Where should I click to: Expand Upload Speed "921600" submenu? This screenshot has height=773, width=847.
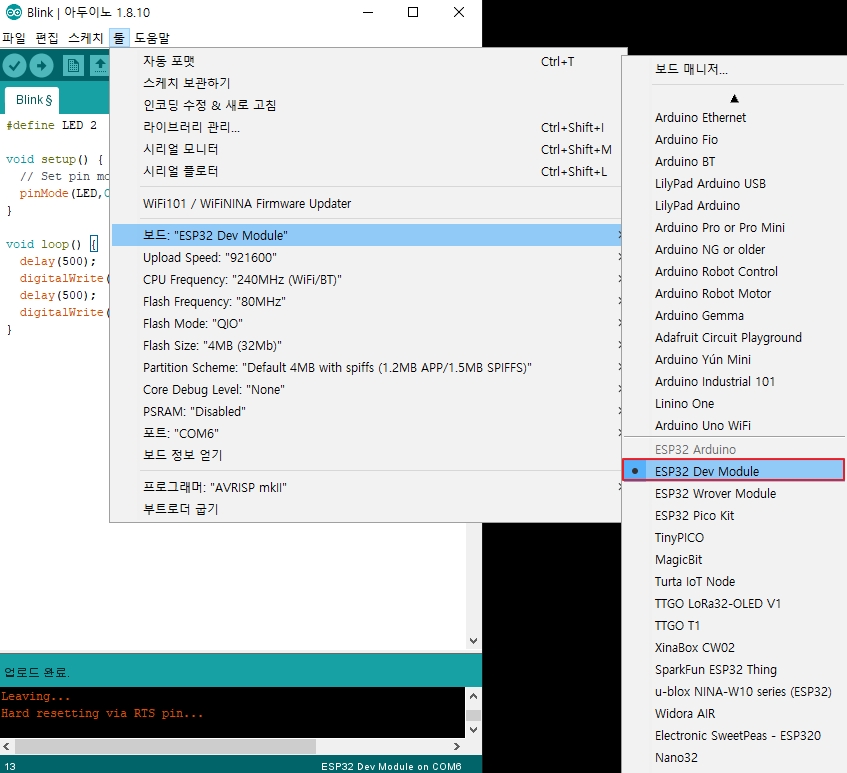point(366,258)
